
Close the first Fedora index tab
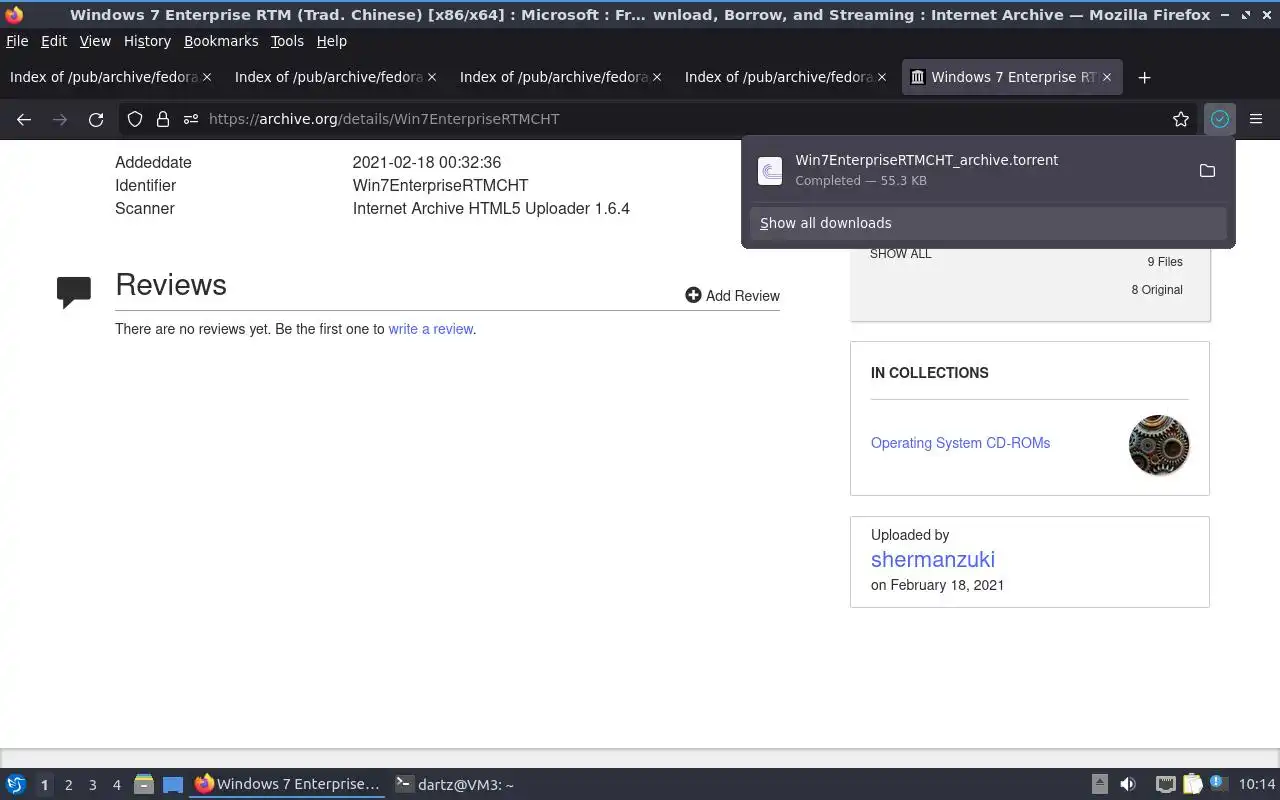207,77
